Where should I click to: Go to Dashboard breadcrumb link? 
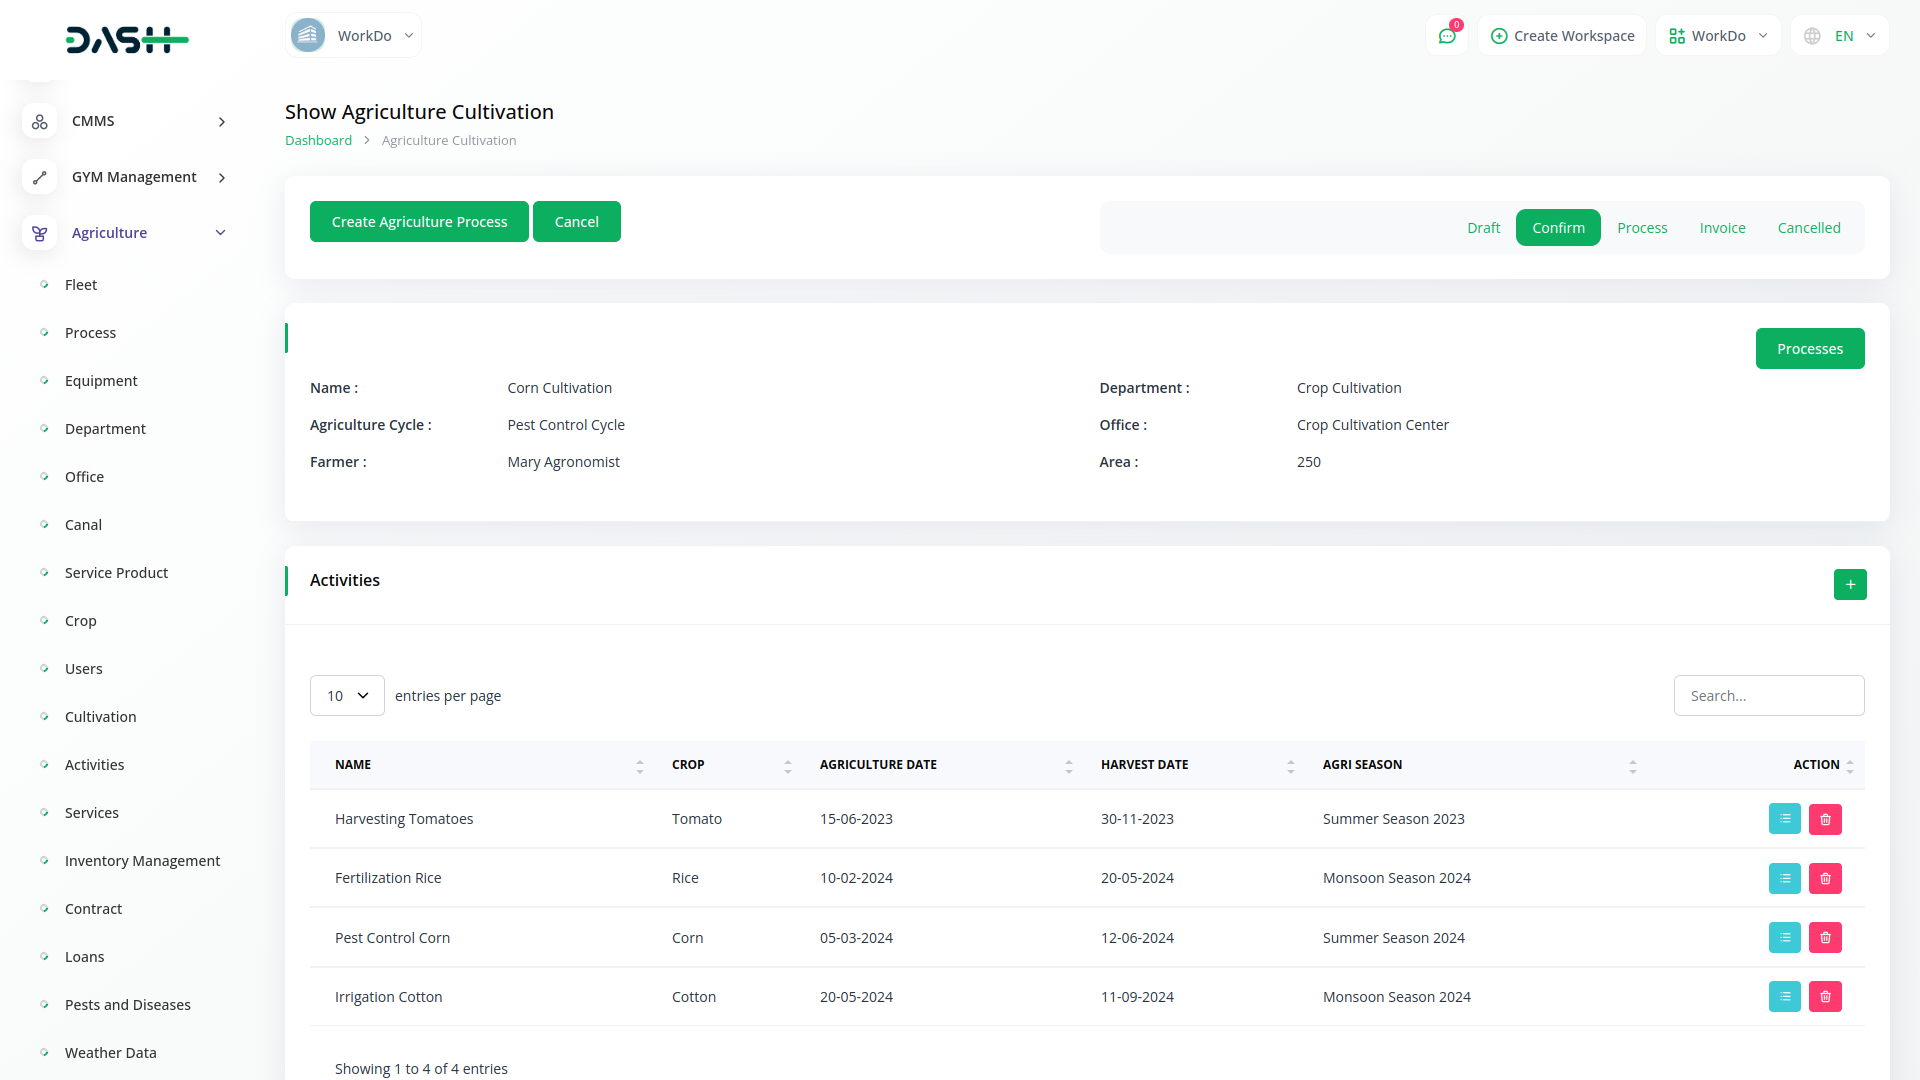(x=318, y=141)
